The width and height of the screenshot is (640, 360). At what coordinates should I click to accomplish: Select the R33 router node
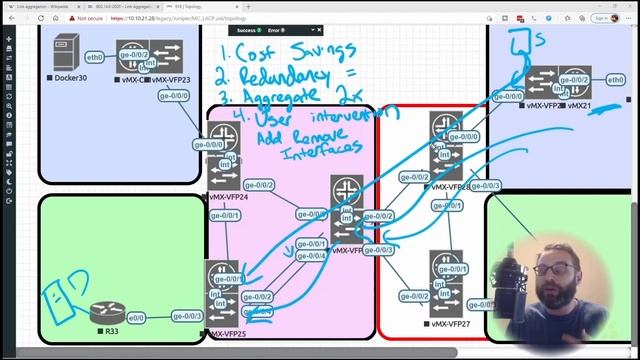point(107,313)
